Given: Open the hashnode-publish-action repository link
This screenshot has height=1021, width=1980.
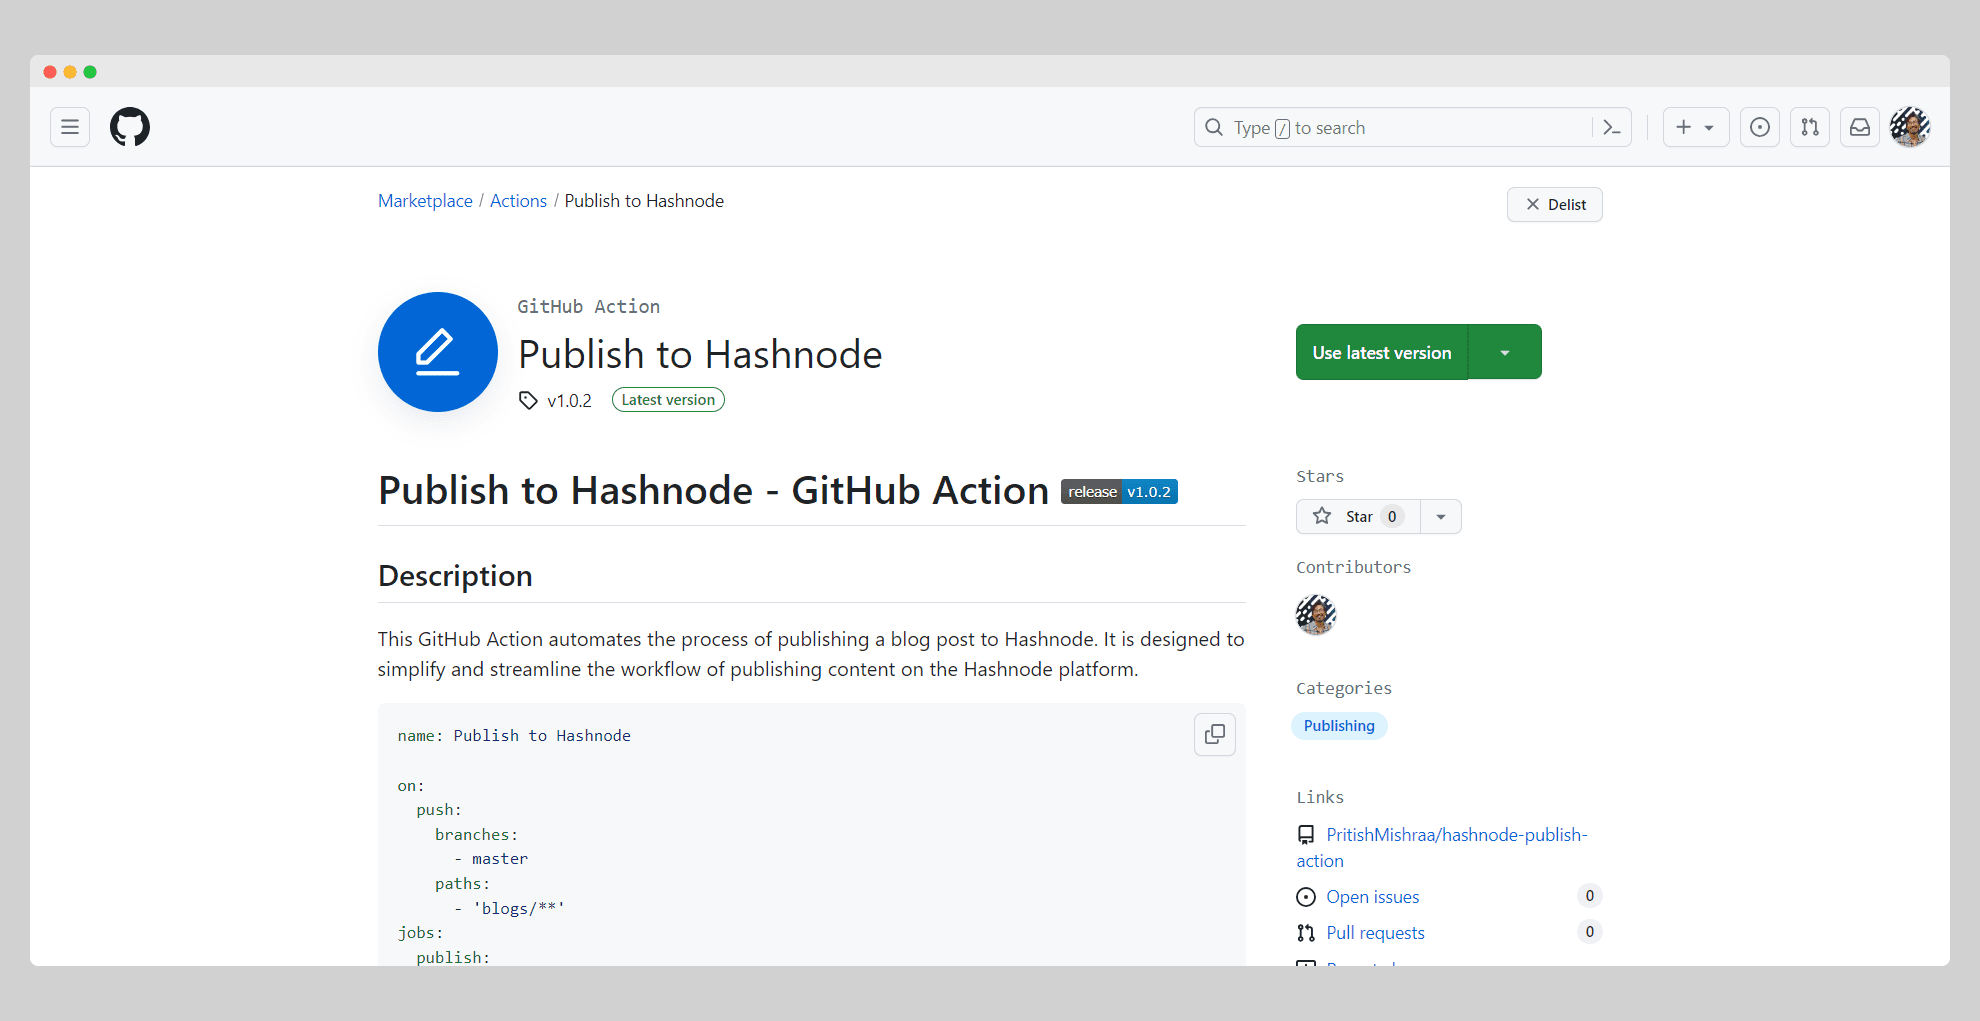Looking at the screenshot, I should (x=1455, y=835).
